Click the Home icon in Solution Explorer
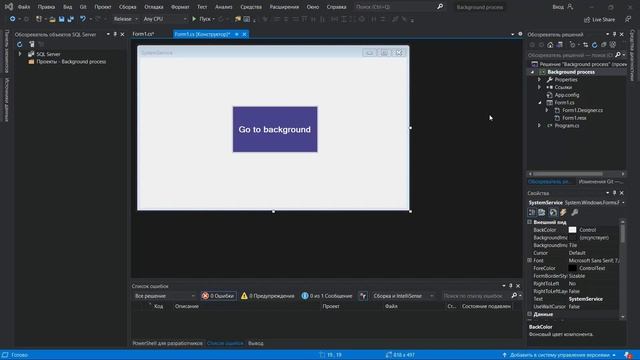Viewport: 640px width, 360px height. point(550,45)
